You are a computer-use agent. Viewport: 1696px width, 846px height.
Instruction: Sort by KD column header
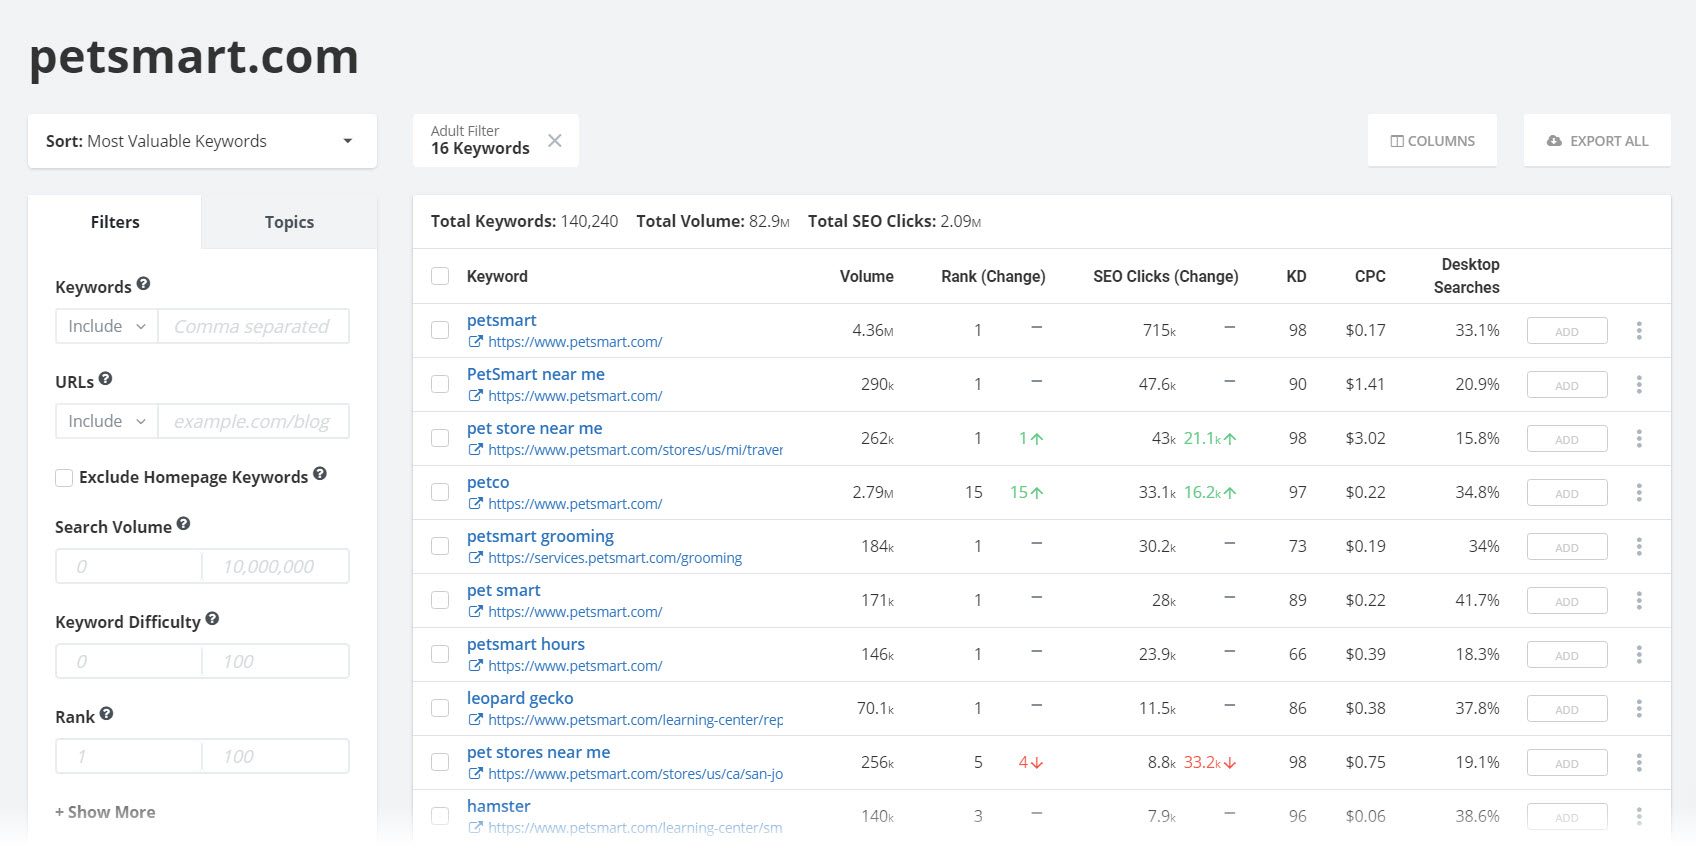(1296, 276)
